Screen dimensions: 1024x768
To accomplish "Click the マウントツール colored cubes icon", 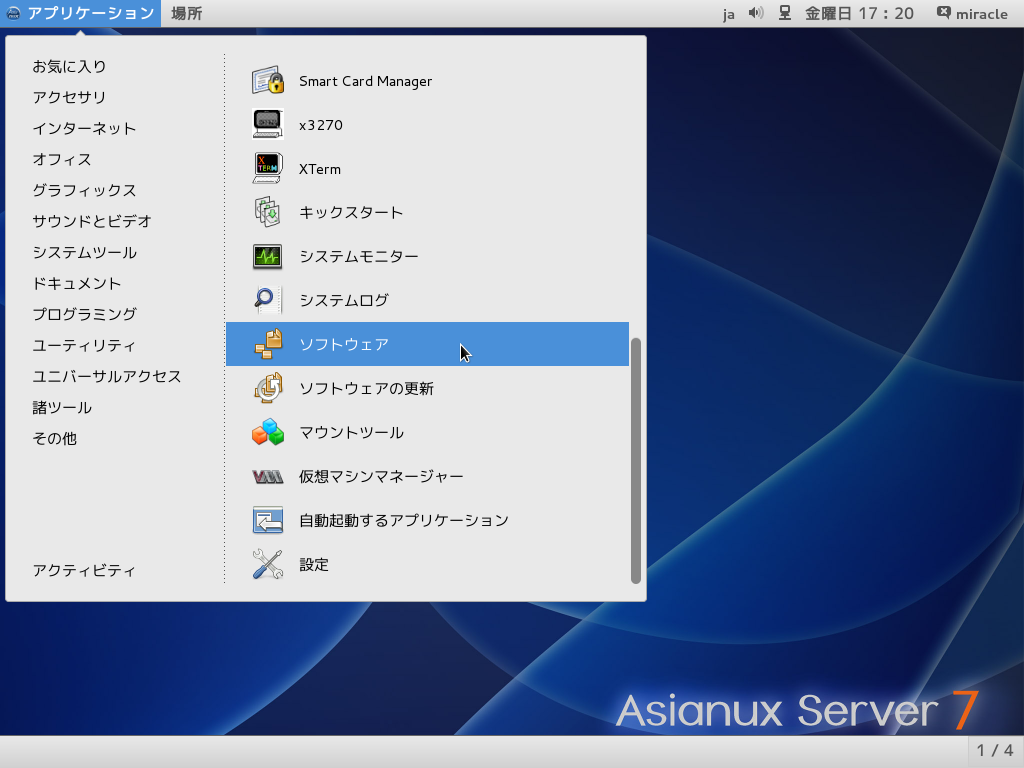I will 268,432.
